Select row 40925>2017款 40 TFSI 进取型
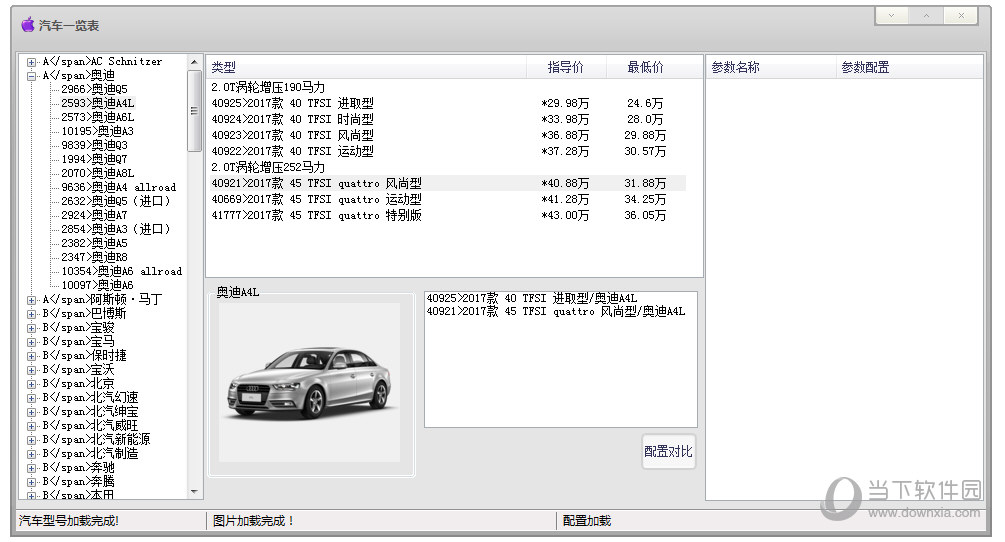The height and width of the screenshot is (542, 1005). (x=448, y=104)
